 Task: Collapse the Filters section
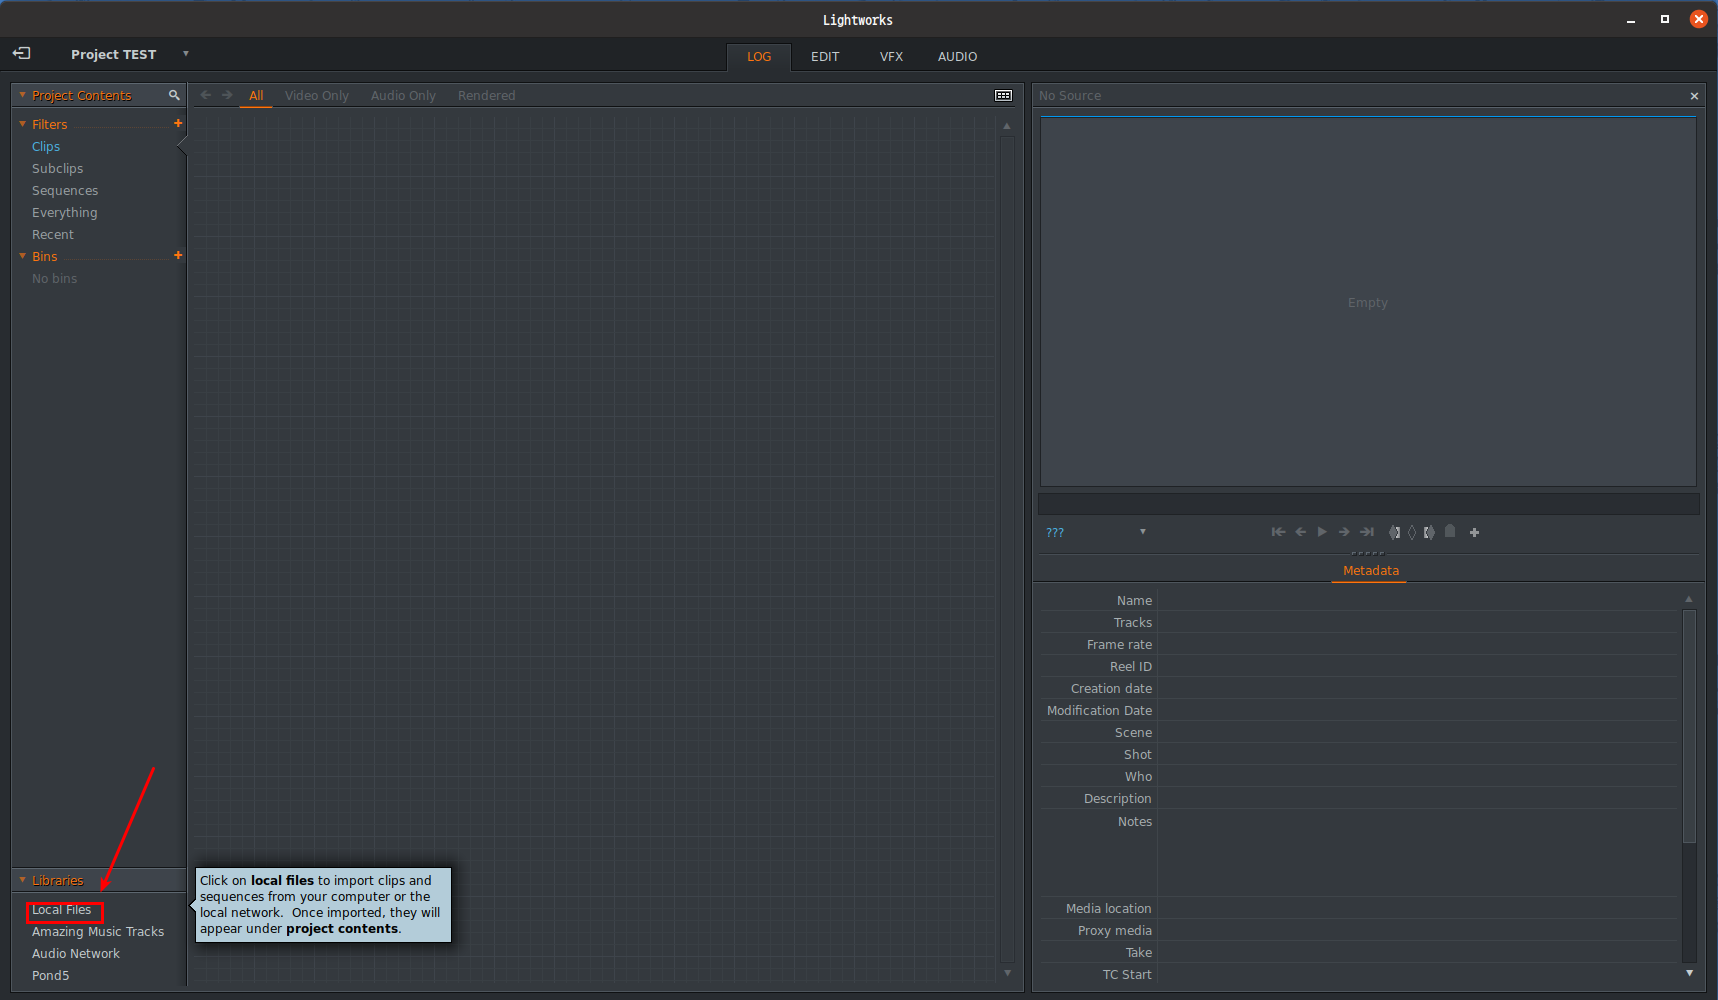click(x=22, y=124)
